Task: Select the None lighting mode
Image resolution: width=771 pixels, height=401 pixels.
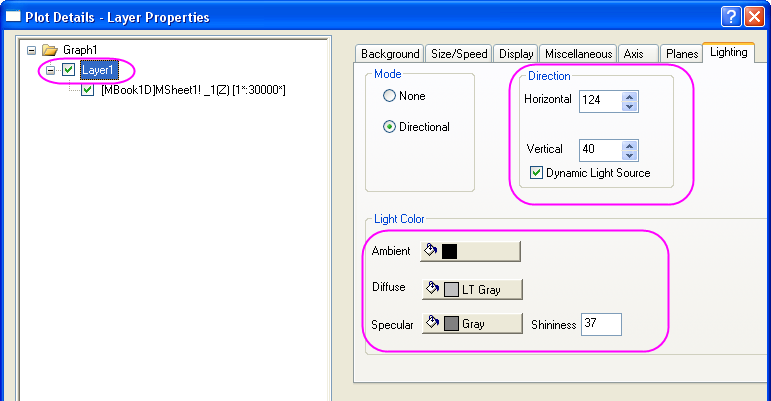Action: pos(390,97)
